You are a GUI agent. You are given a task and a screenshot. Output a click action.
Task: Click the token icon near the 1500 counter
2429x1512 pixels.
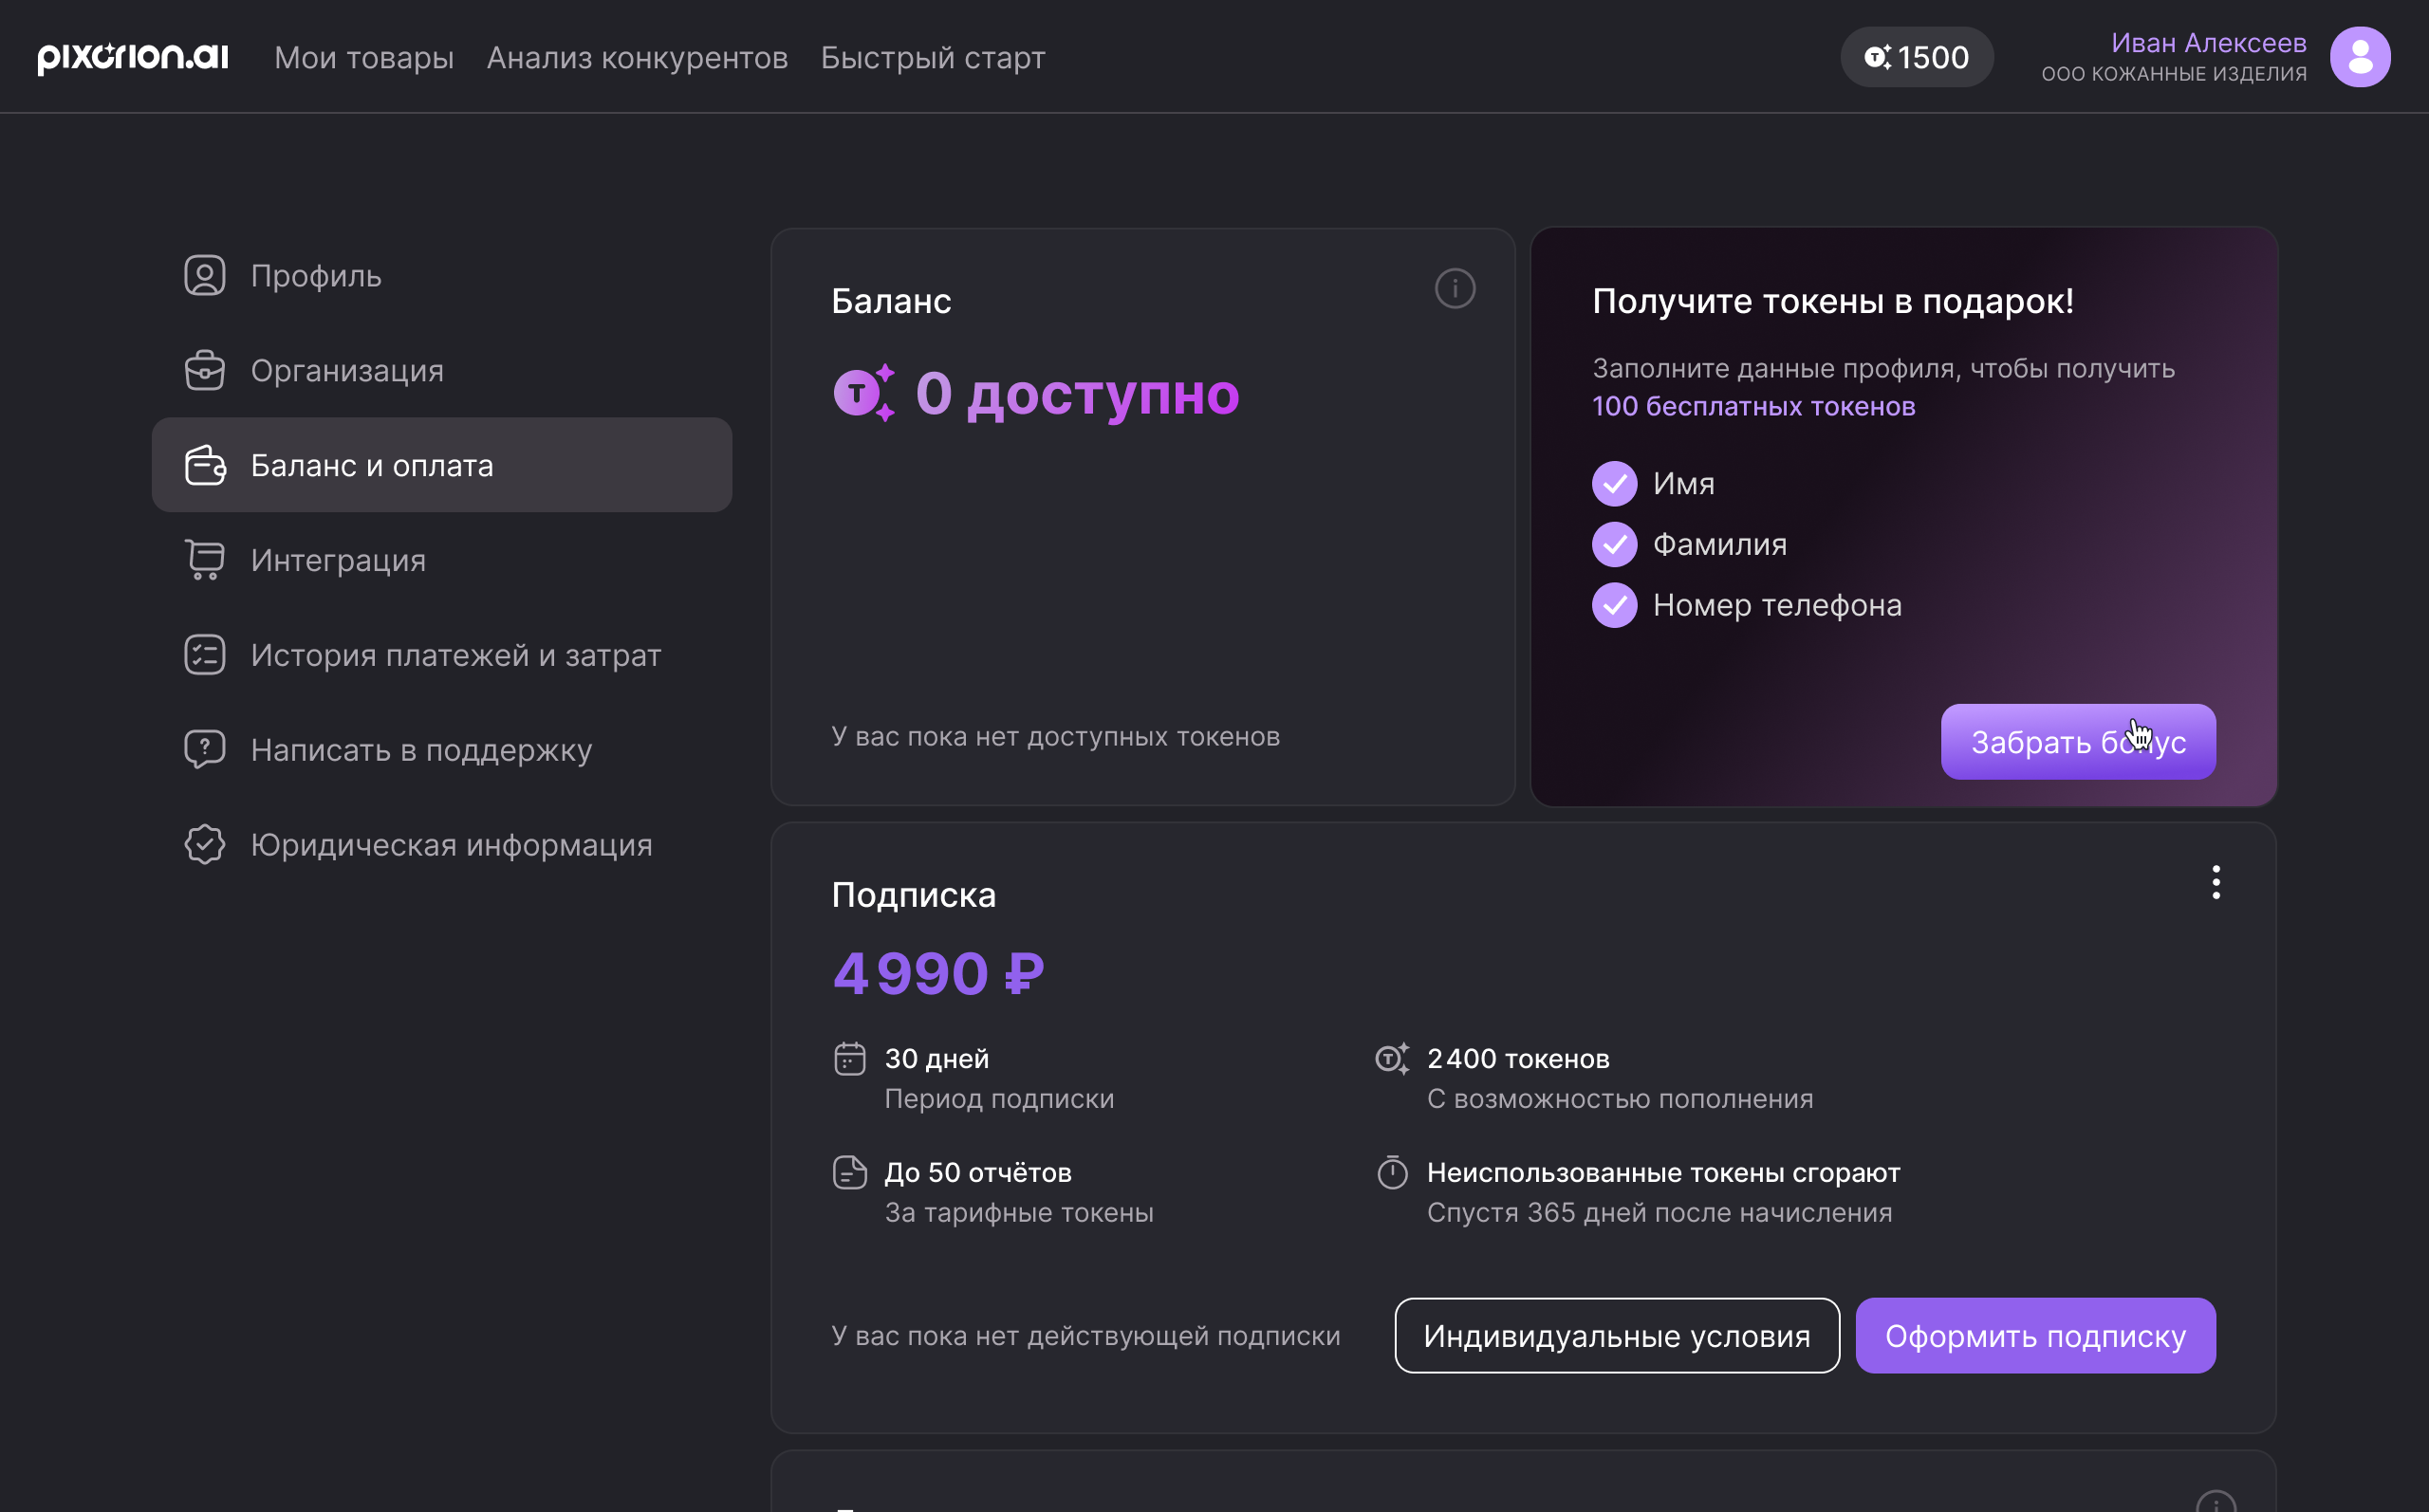[1878, 57]
